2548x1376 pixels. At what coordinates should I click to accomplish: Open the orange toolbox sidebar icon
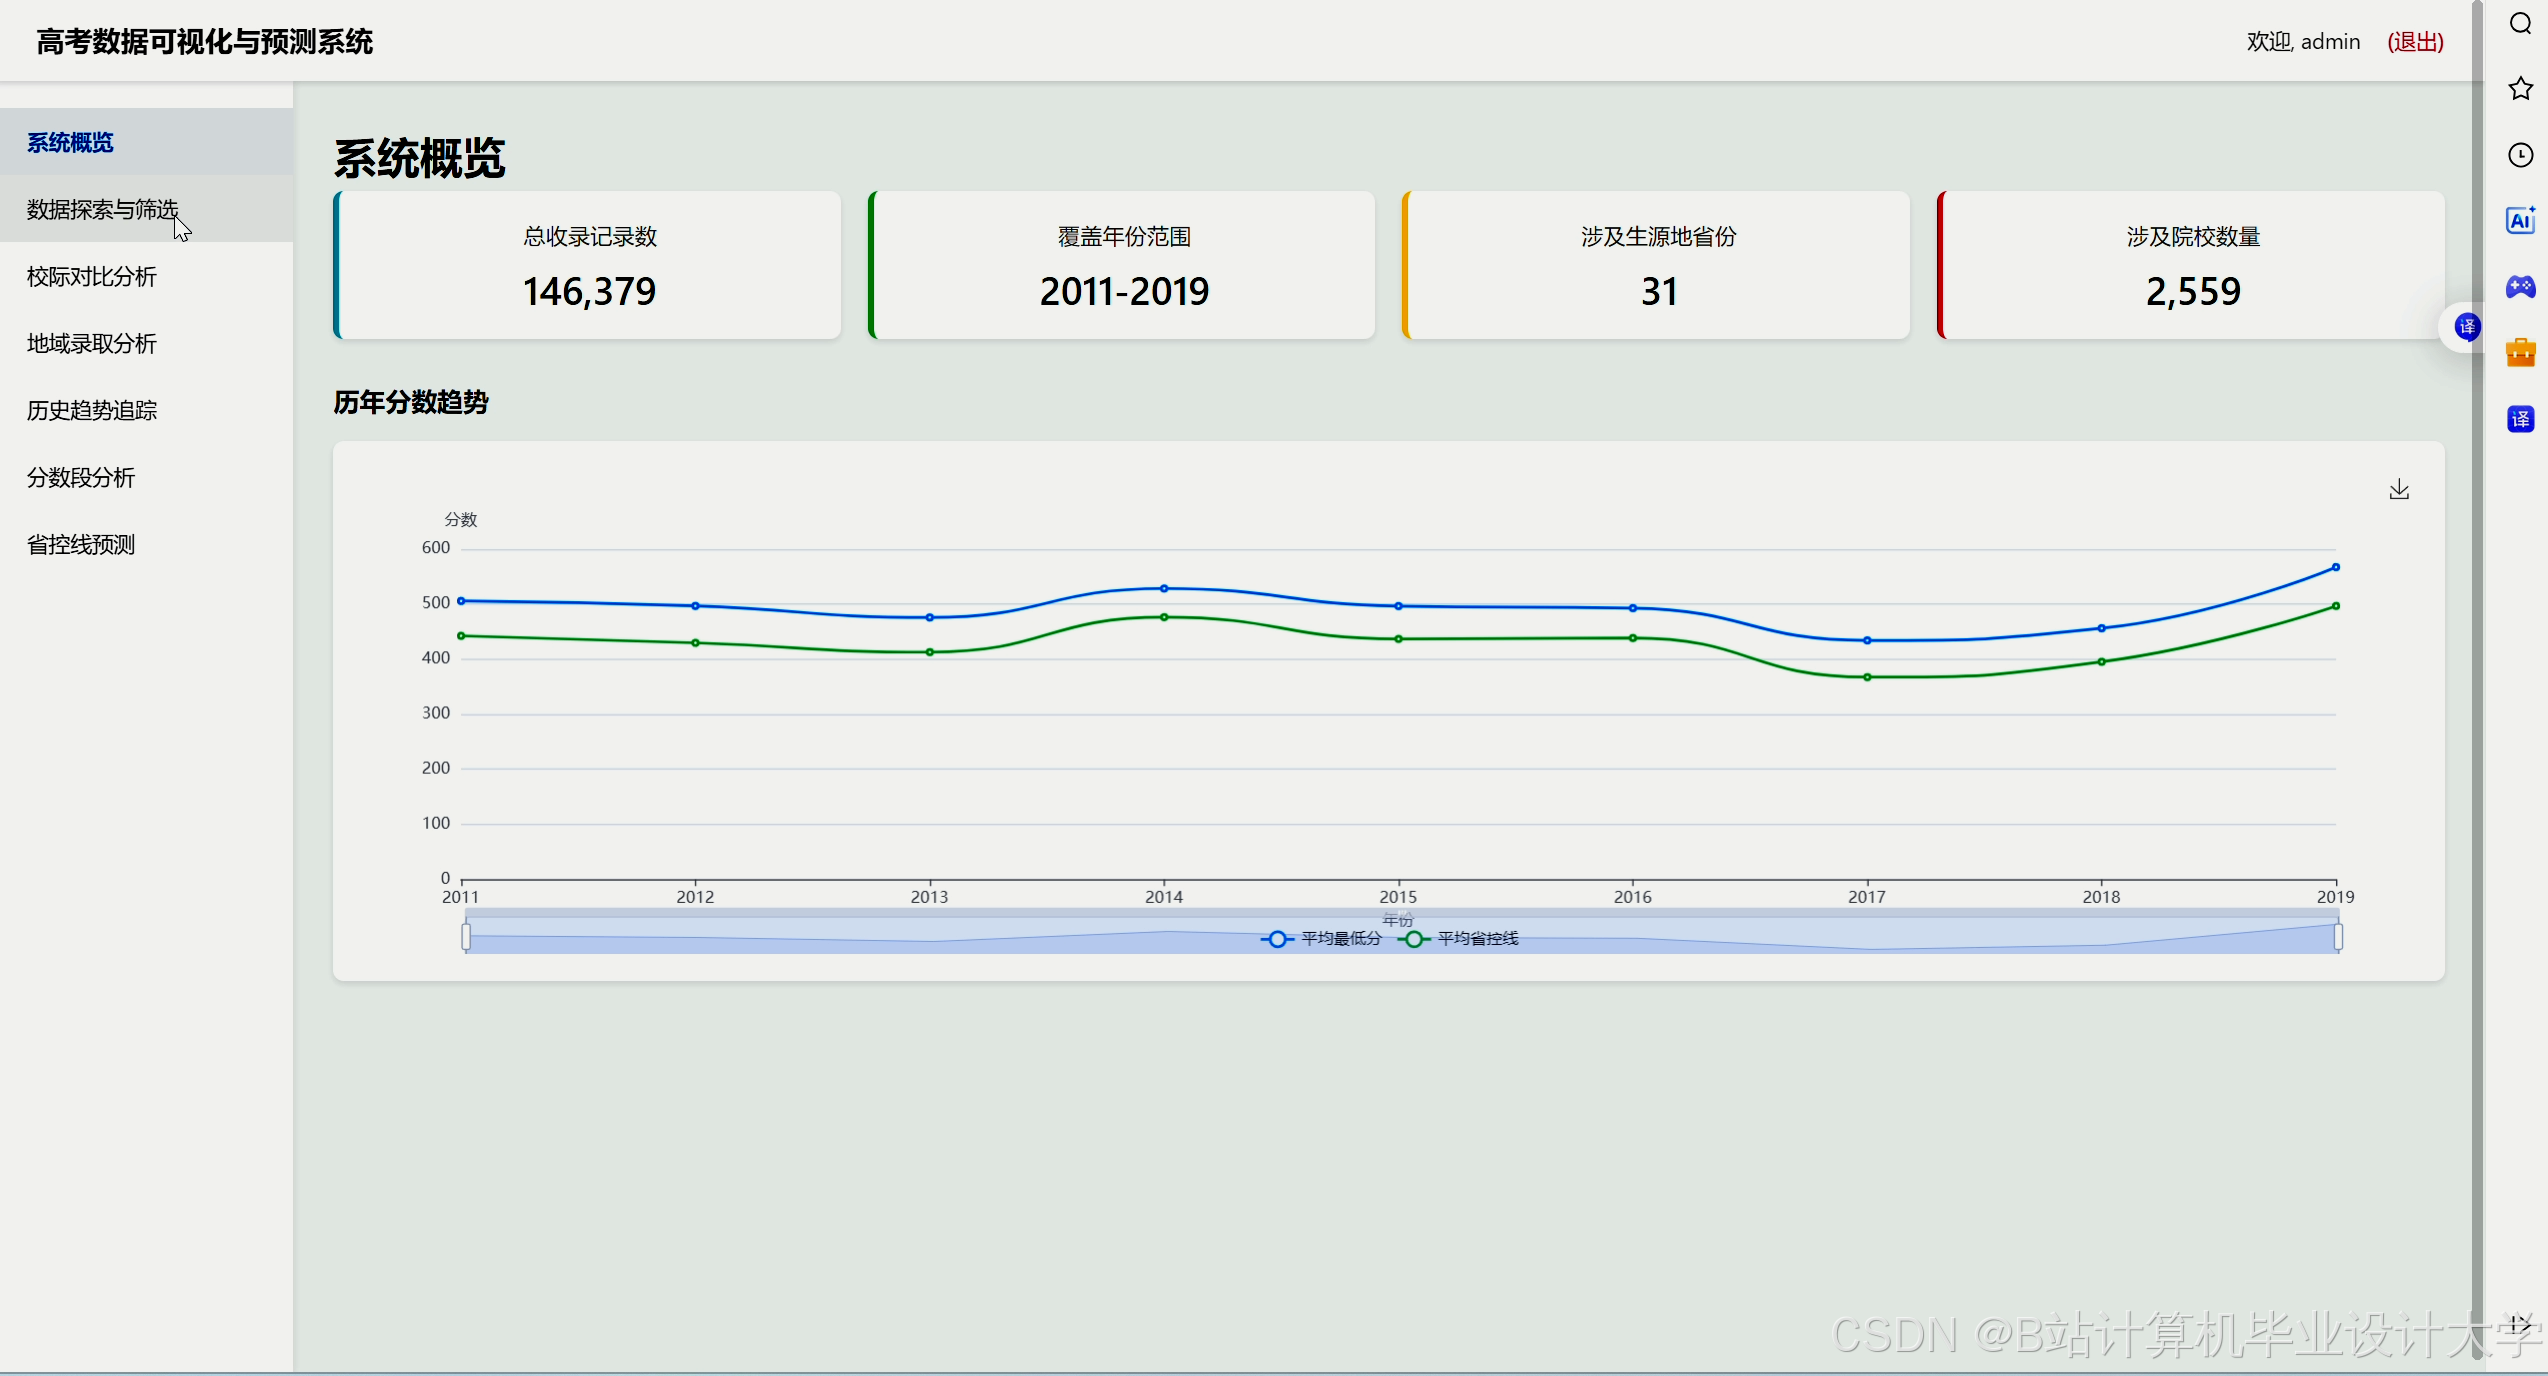click(2520, 353)
